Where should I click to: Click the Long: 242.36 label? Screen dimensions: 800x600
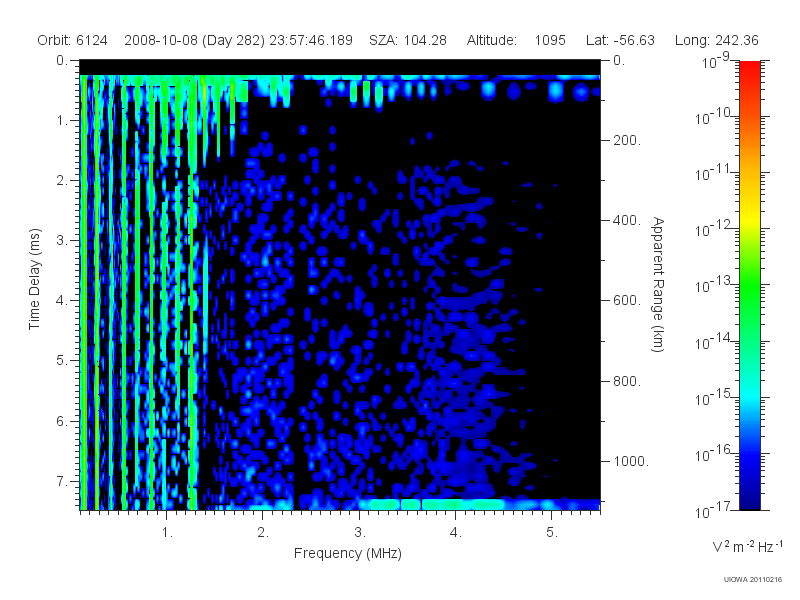716,40
